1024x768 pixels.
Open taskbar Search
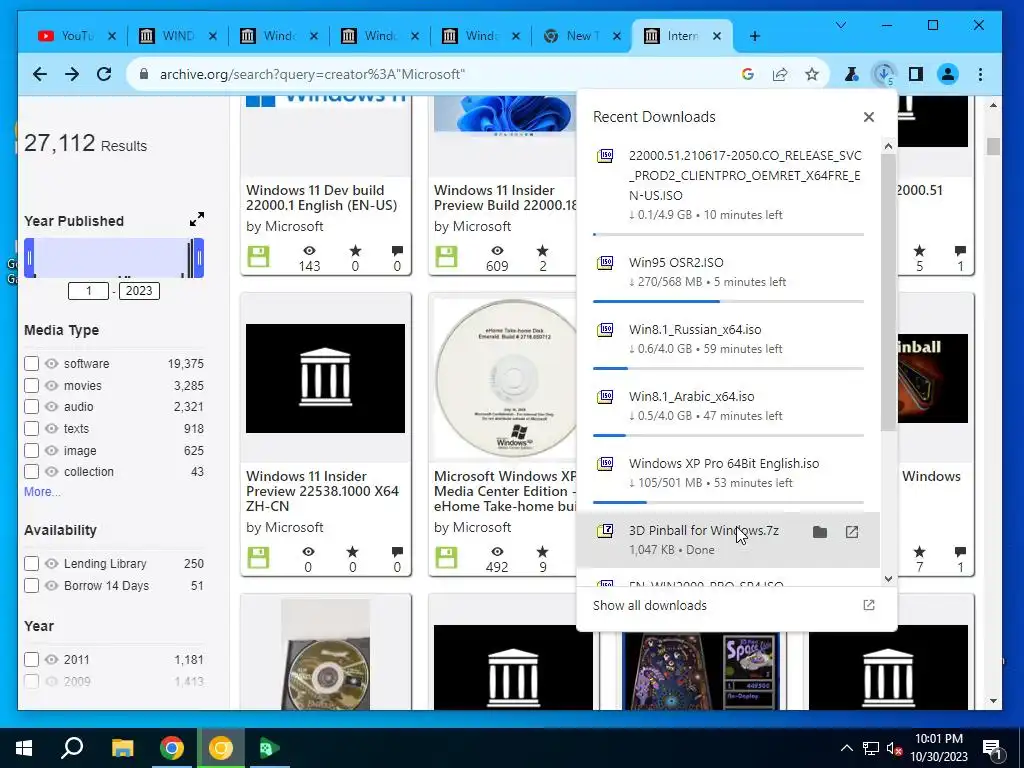72,748
